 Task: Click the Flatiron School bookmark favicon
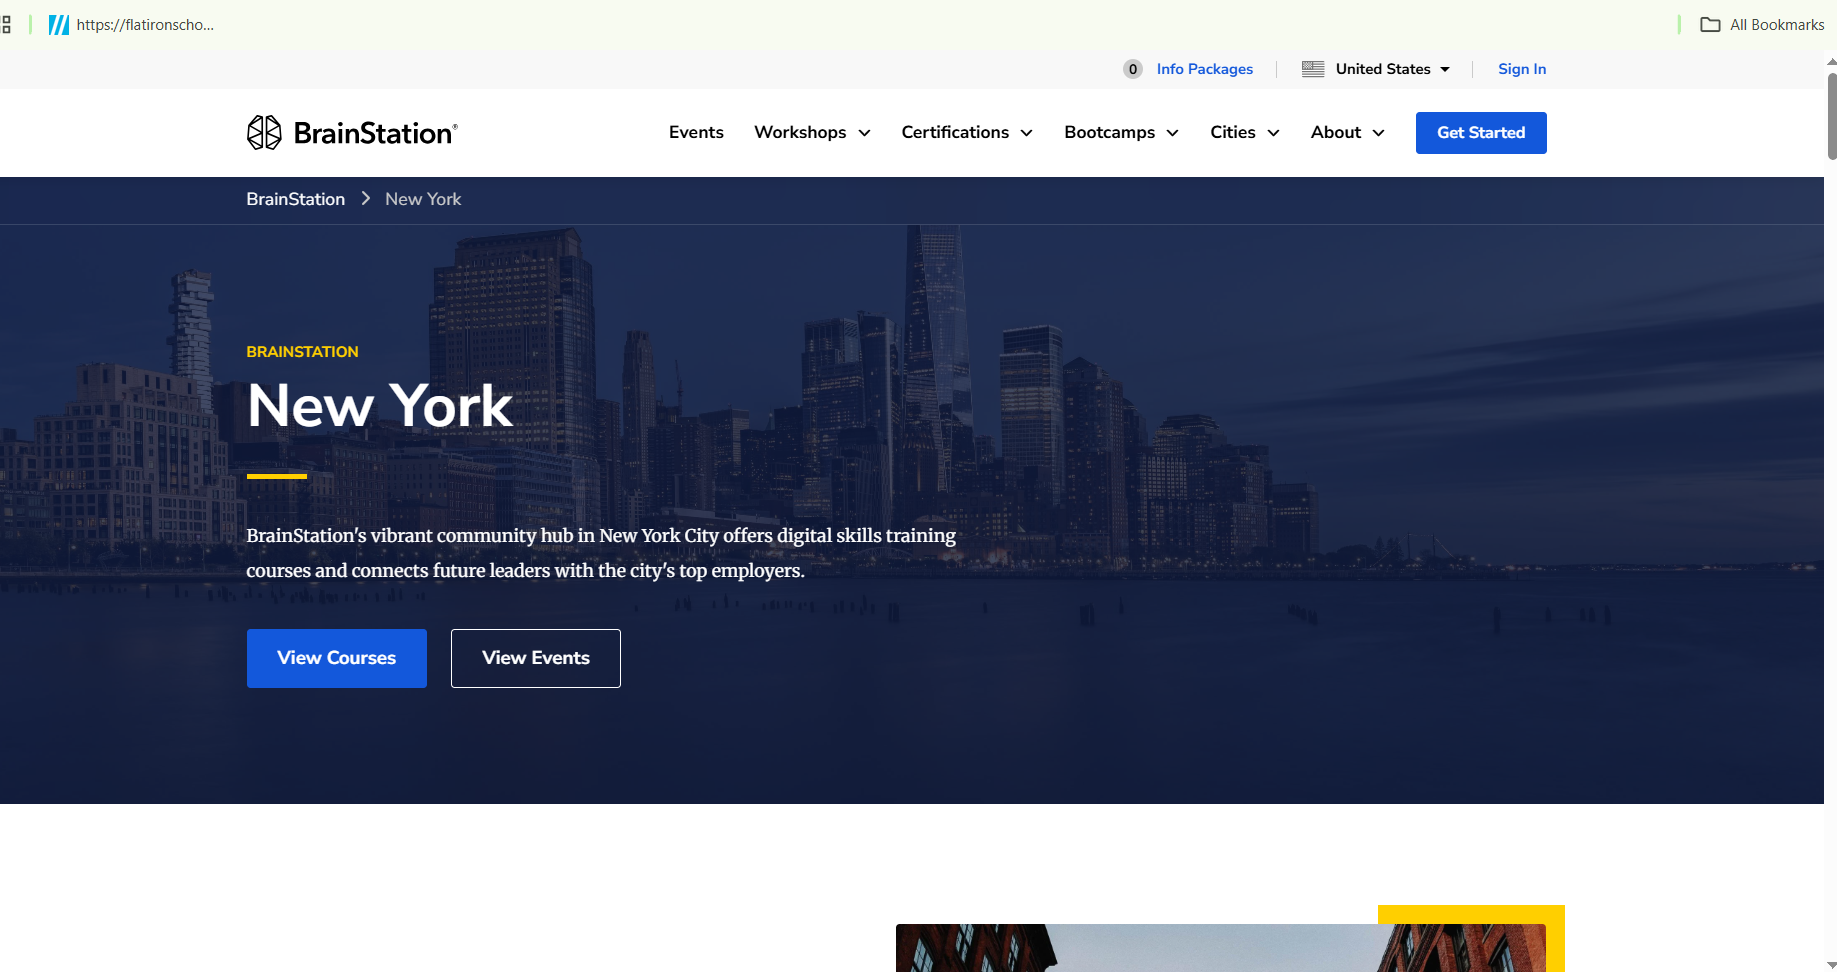[x=59, y=25]
